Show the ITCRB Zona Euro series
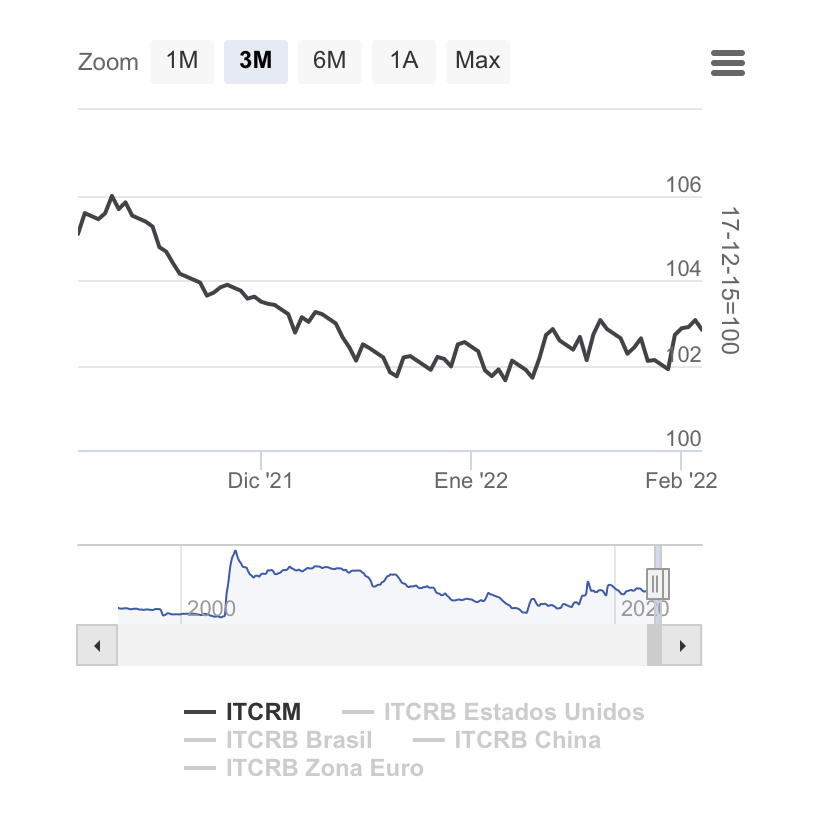 325,768
